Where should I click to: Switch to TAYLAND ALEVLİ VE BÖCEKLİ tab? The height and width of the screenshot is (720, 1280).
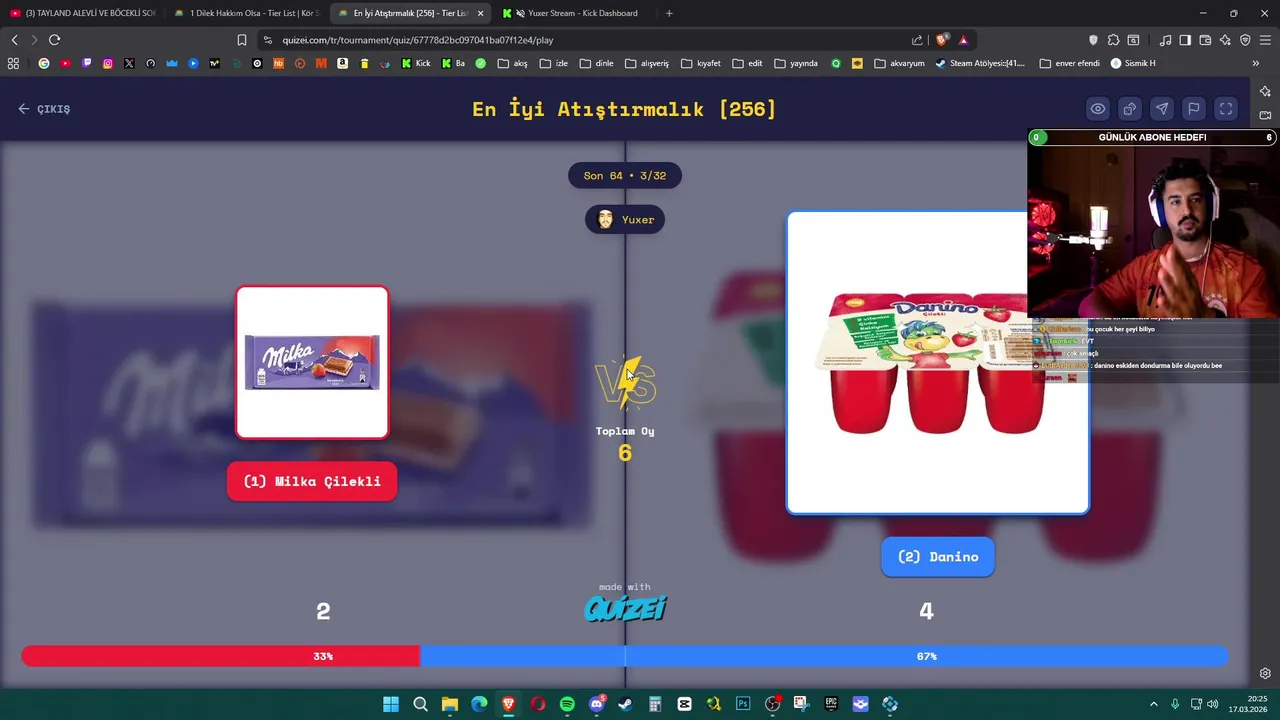pos(82,13)
